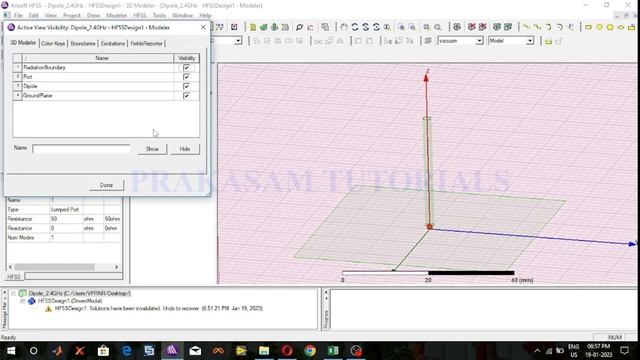640x360 pixels.
Task: Switch to the Excitations tab
Action: (113, 43)
